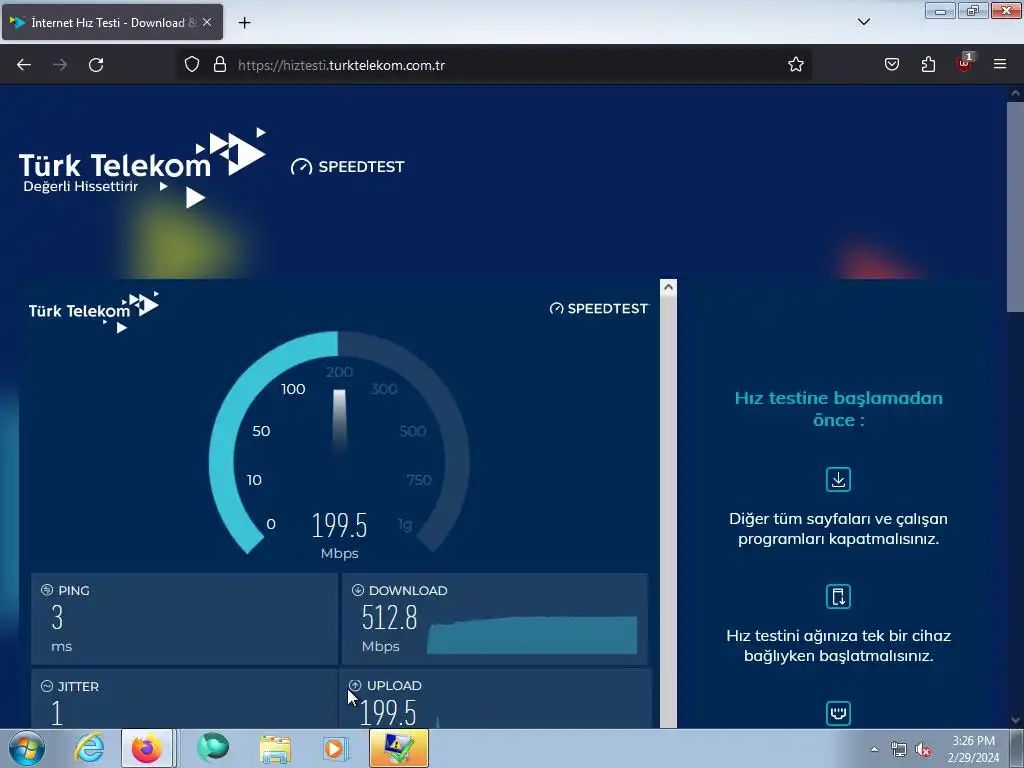The height and width of the screenshot is (768, 1024).
Task: Expand the list all tabs chevron
Action: pyautogui.click(x=864, y=22)
